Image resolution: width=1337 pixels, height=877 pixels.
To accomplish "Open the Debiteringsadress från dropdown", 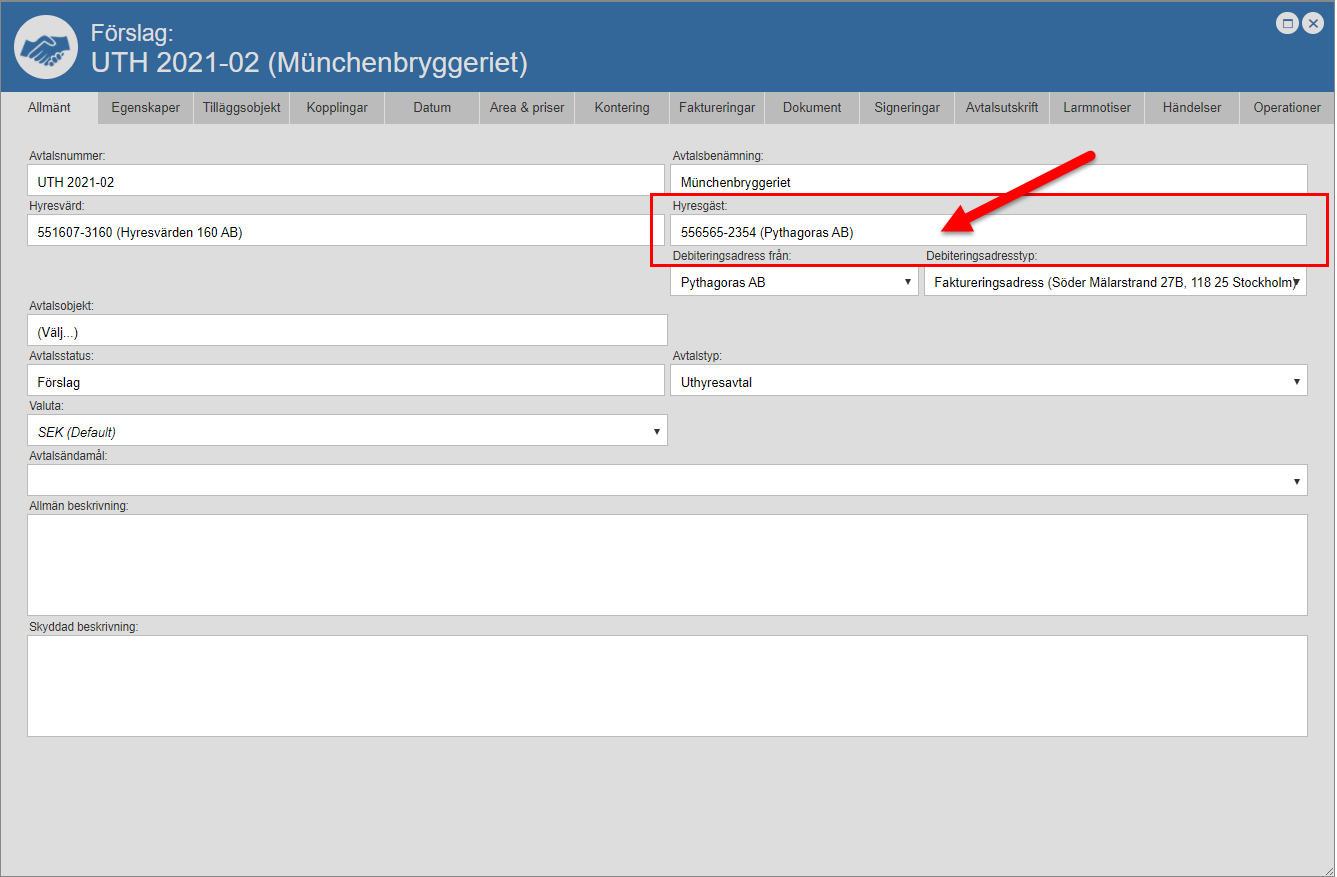I will click(794, 283).
